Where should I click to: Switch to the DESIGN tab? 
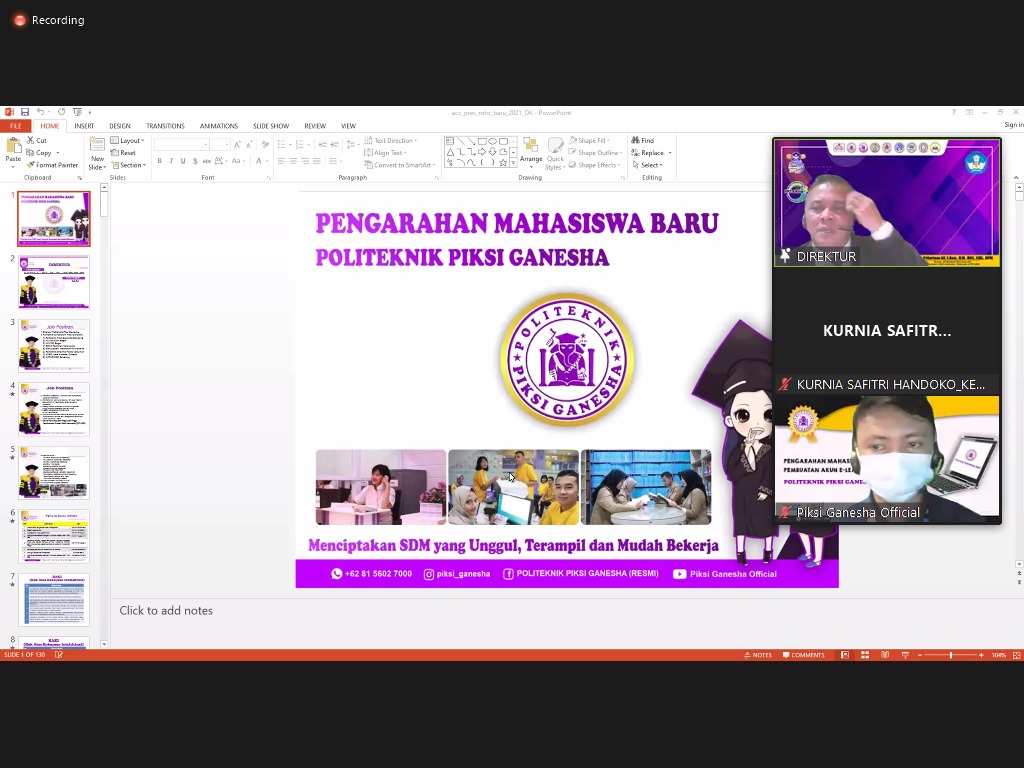pyautogui.click(x=120, y=126)
